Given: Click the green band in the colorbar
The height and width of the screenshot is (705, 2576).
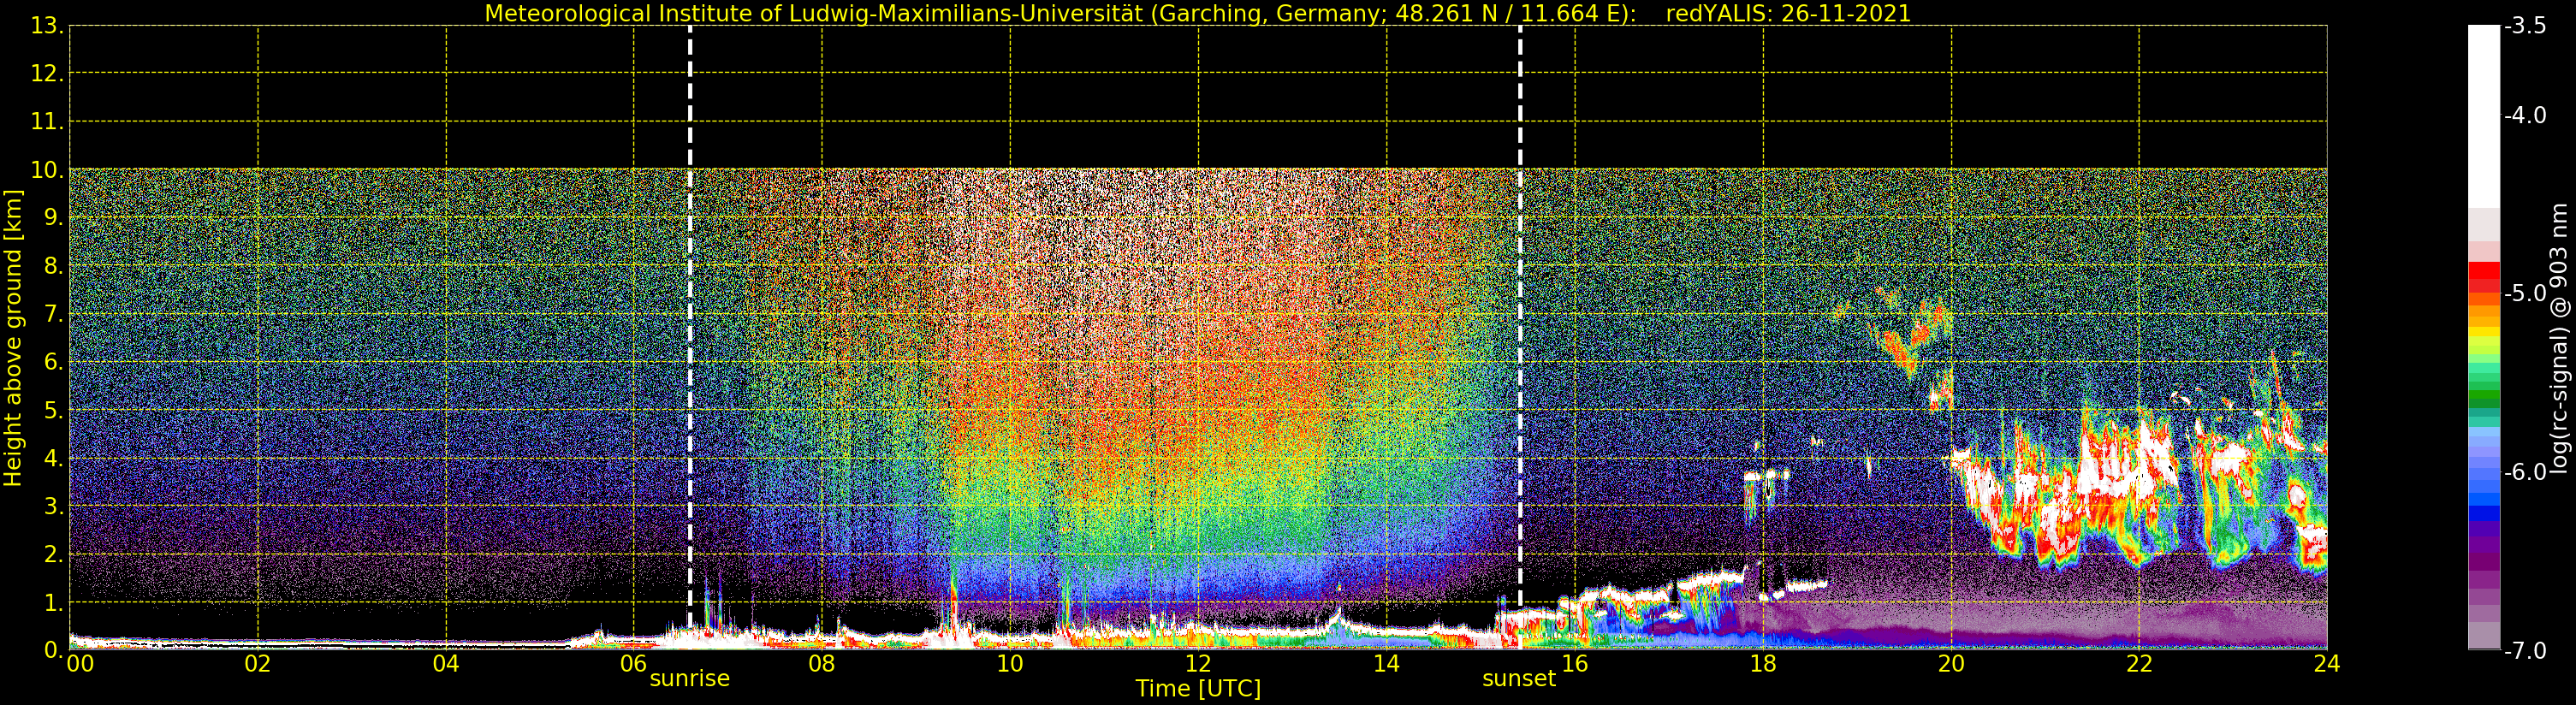Looking at the screenshot, I should [2483, 395].
